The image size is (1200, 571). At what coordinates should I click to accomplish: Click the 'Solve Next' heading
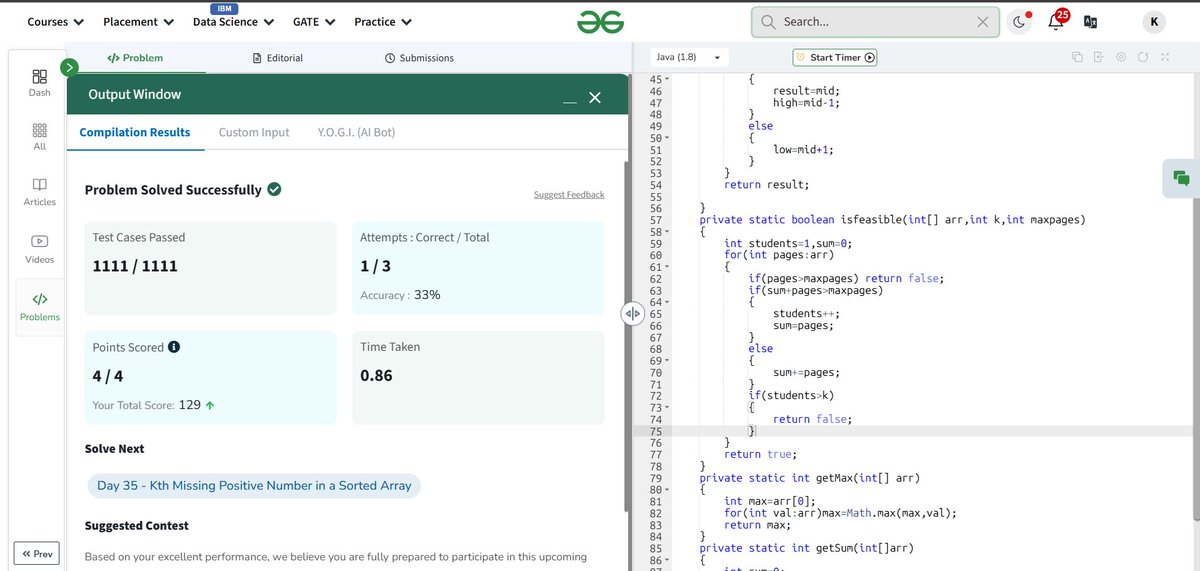116,449
